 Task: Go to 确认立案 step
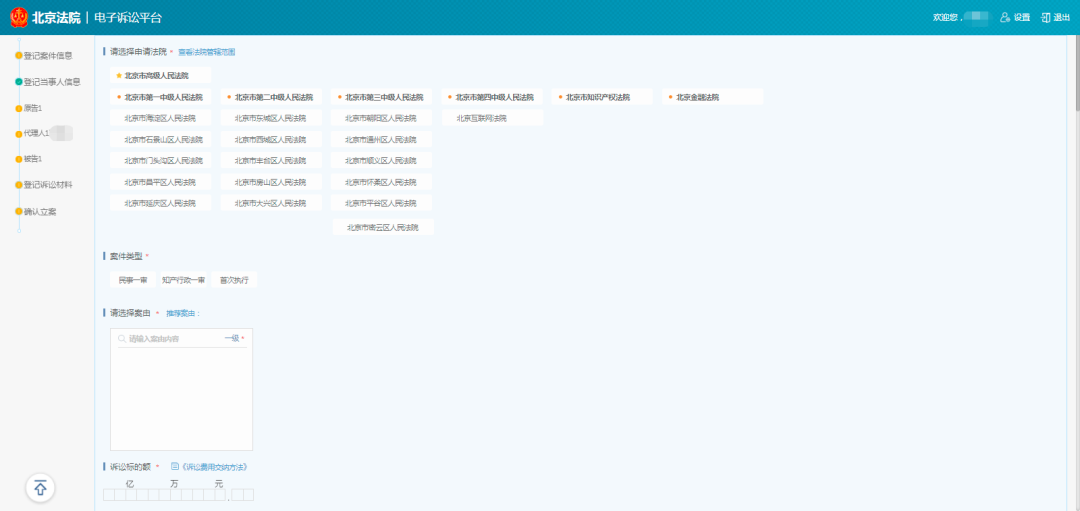pos(40,212)
